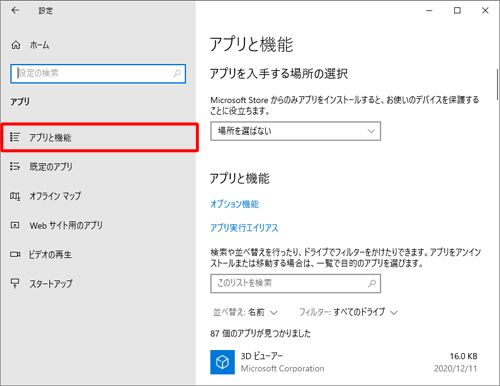
Task: Close the 設定 window
Action: click(x=485, y=11)
